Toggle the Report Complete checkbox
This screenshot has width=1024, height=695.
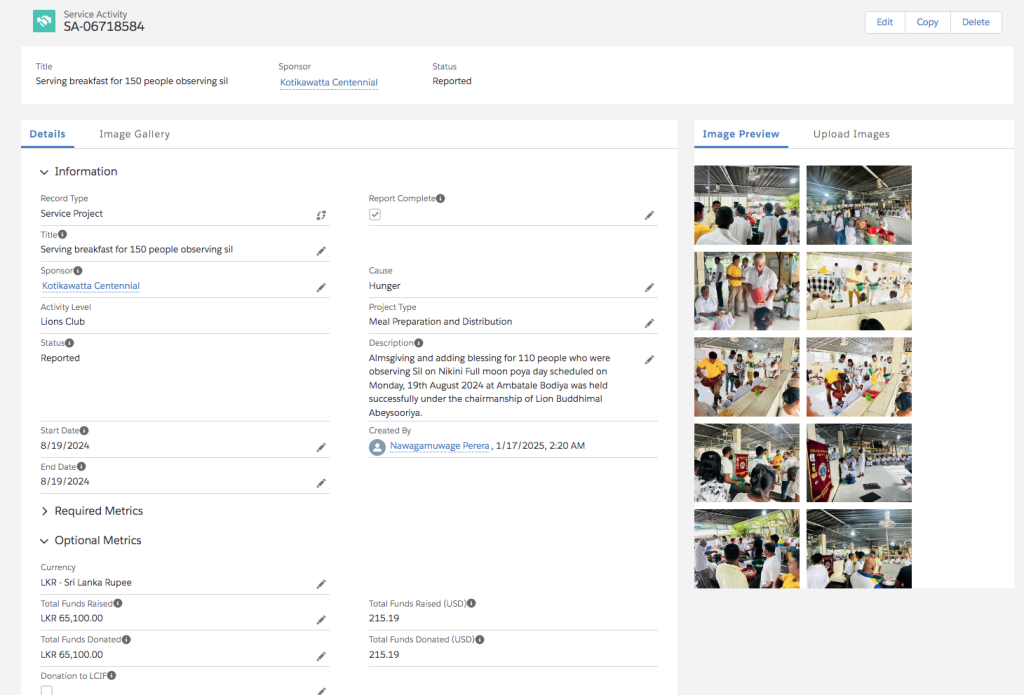pos(375,214)
